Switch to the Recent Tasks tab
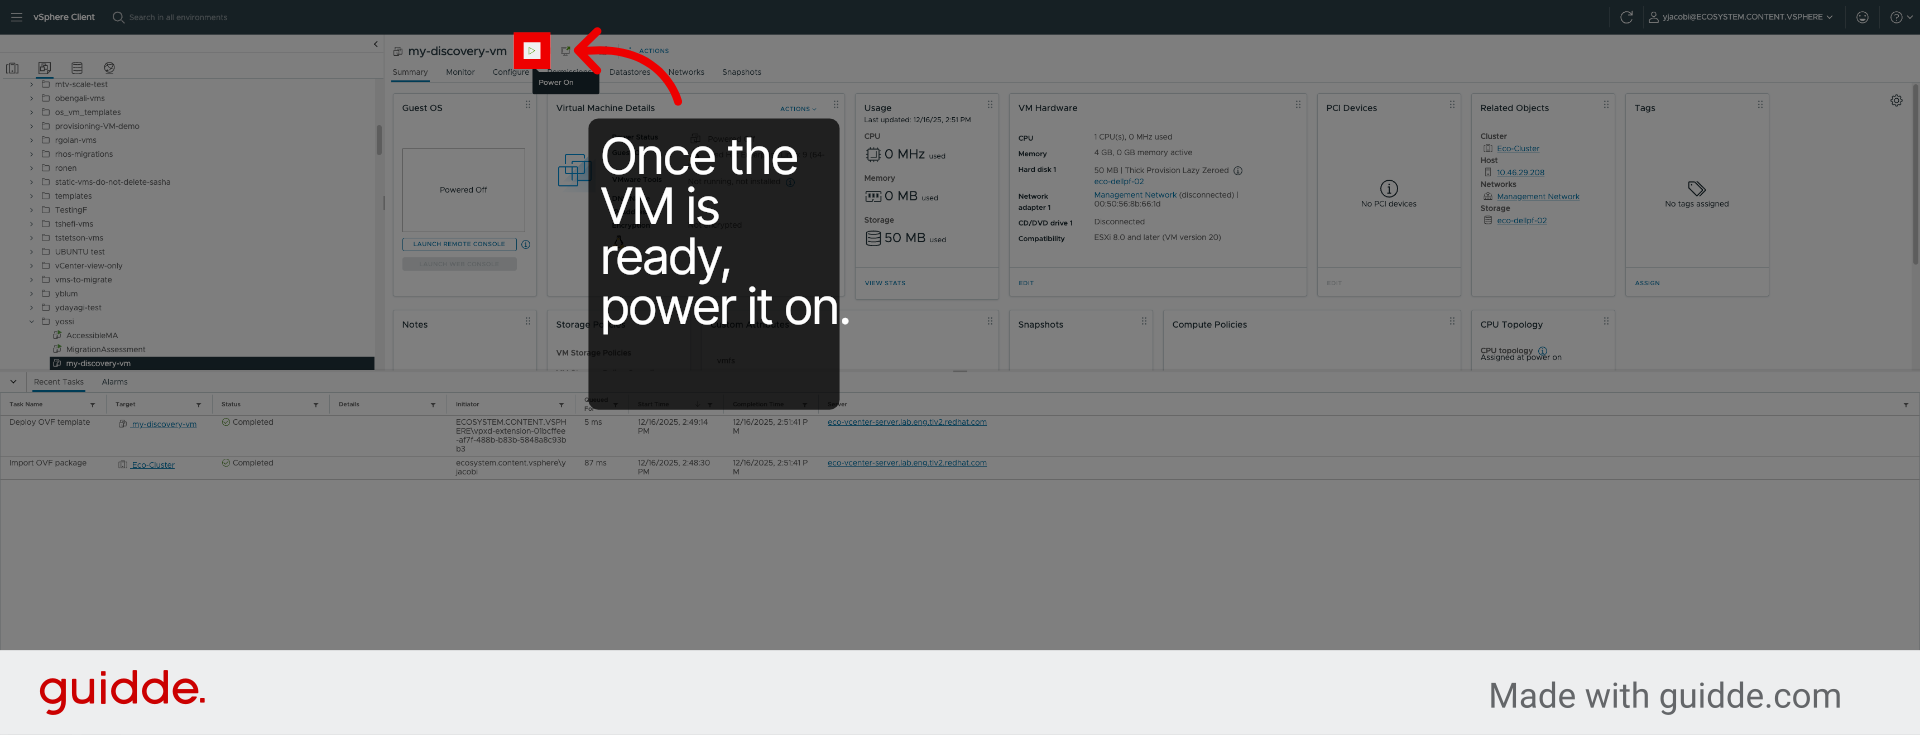This screenshot has height=735, width=1920. coord(59,382)
